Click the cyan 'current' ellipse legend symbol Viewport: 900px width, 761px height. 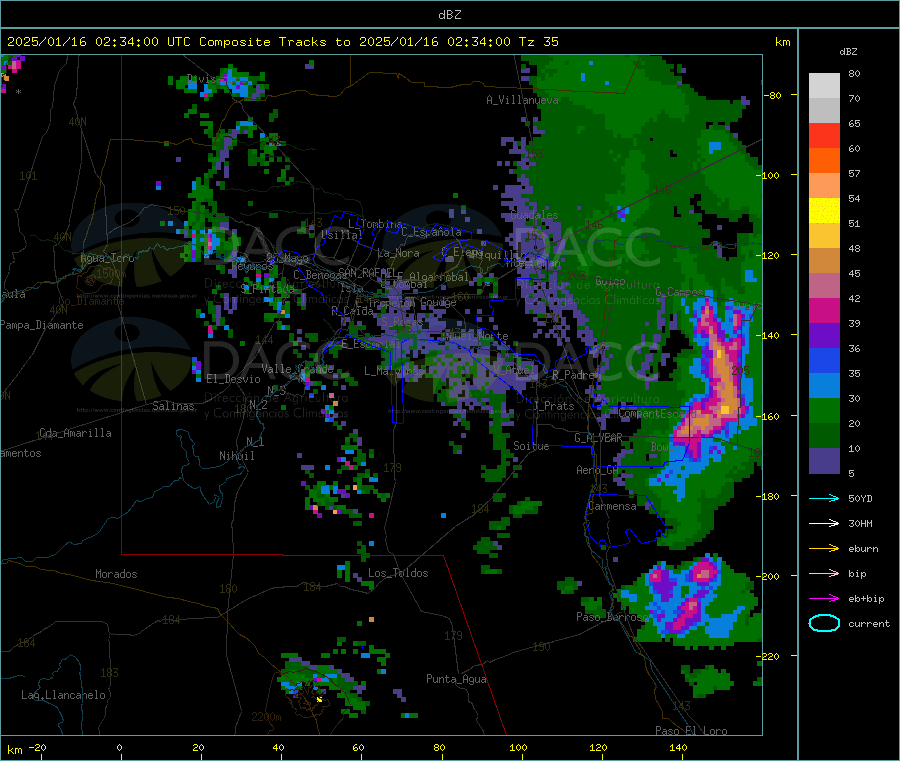pyautogui.click(x=824, y=623)
